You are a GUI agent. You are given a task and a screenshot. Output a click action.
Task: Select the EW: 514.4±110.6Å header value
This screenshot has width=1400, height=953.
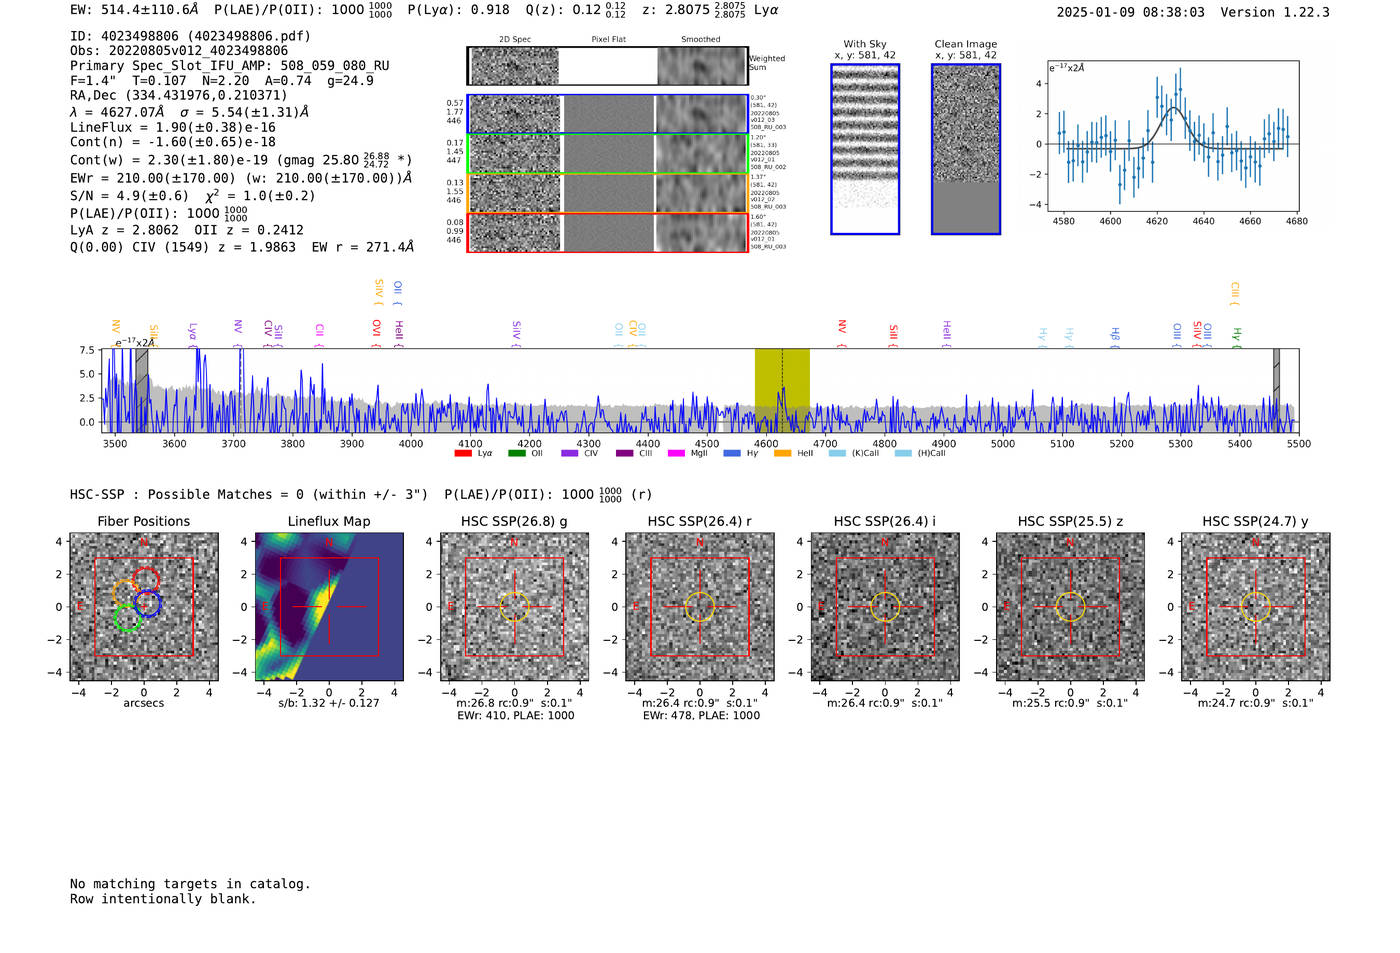[x=135, y=10]
